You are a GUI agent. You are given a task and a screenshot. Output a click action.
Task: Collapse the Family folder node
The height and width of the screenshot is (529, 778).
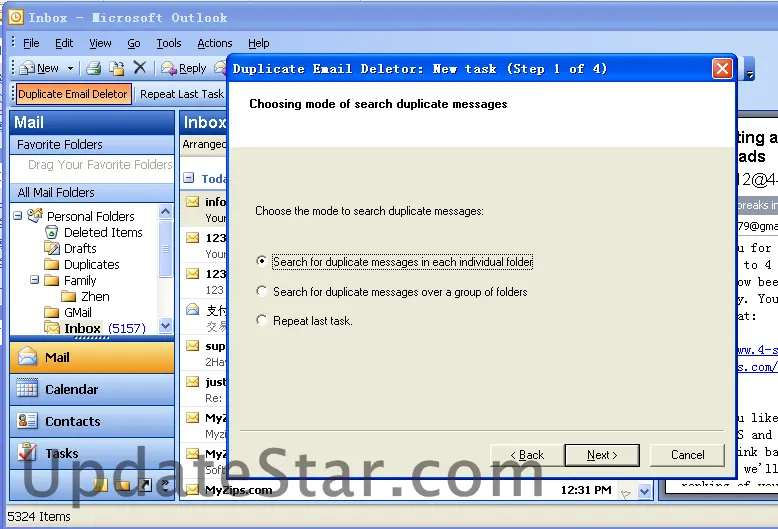(x=34, y=280)
